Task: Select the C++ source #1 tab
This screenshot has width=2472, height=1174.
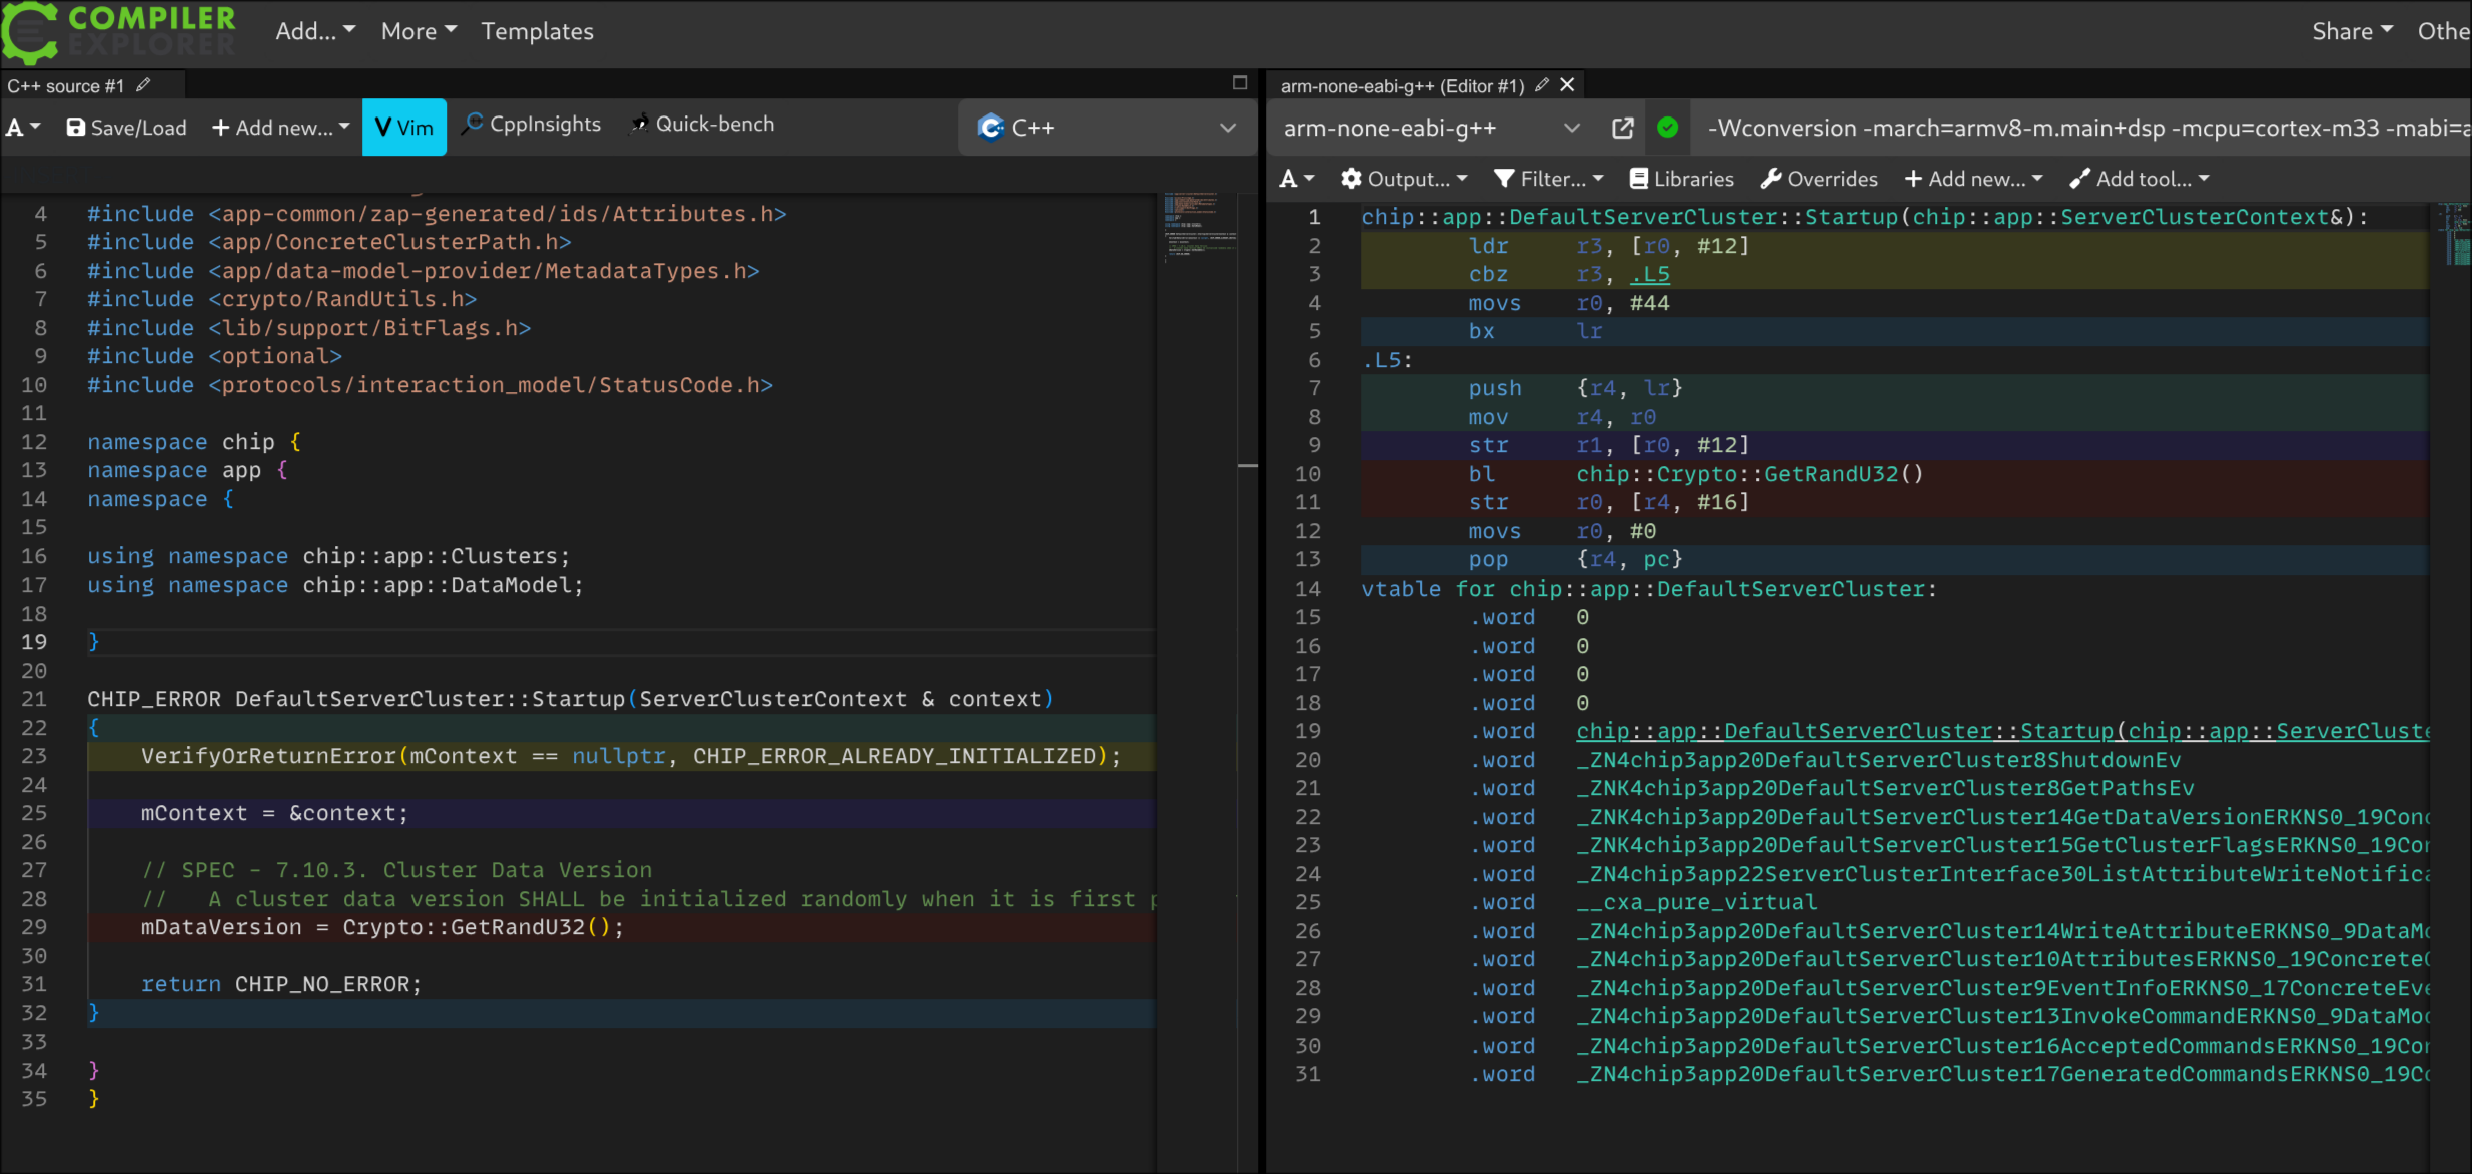Action: (x=65, y=86)
